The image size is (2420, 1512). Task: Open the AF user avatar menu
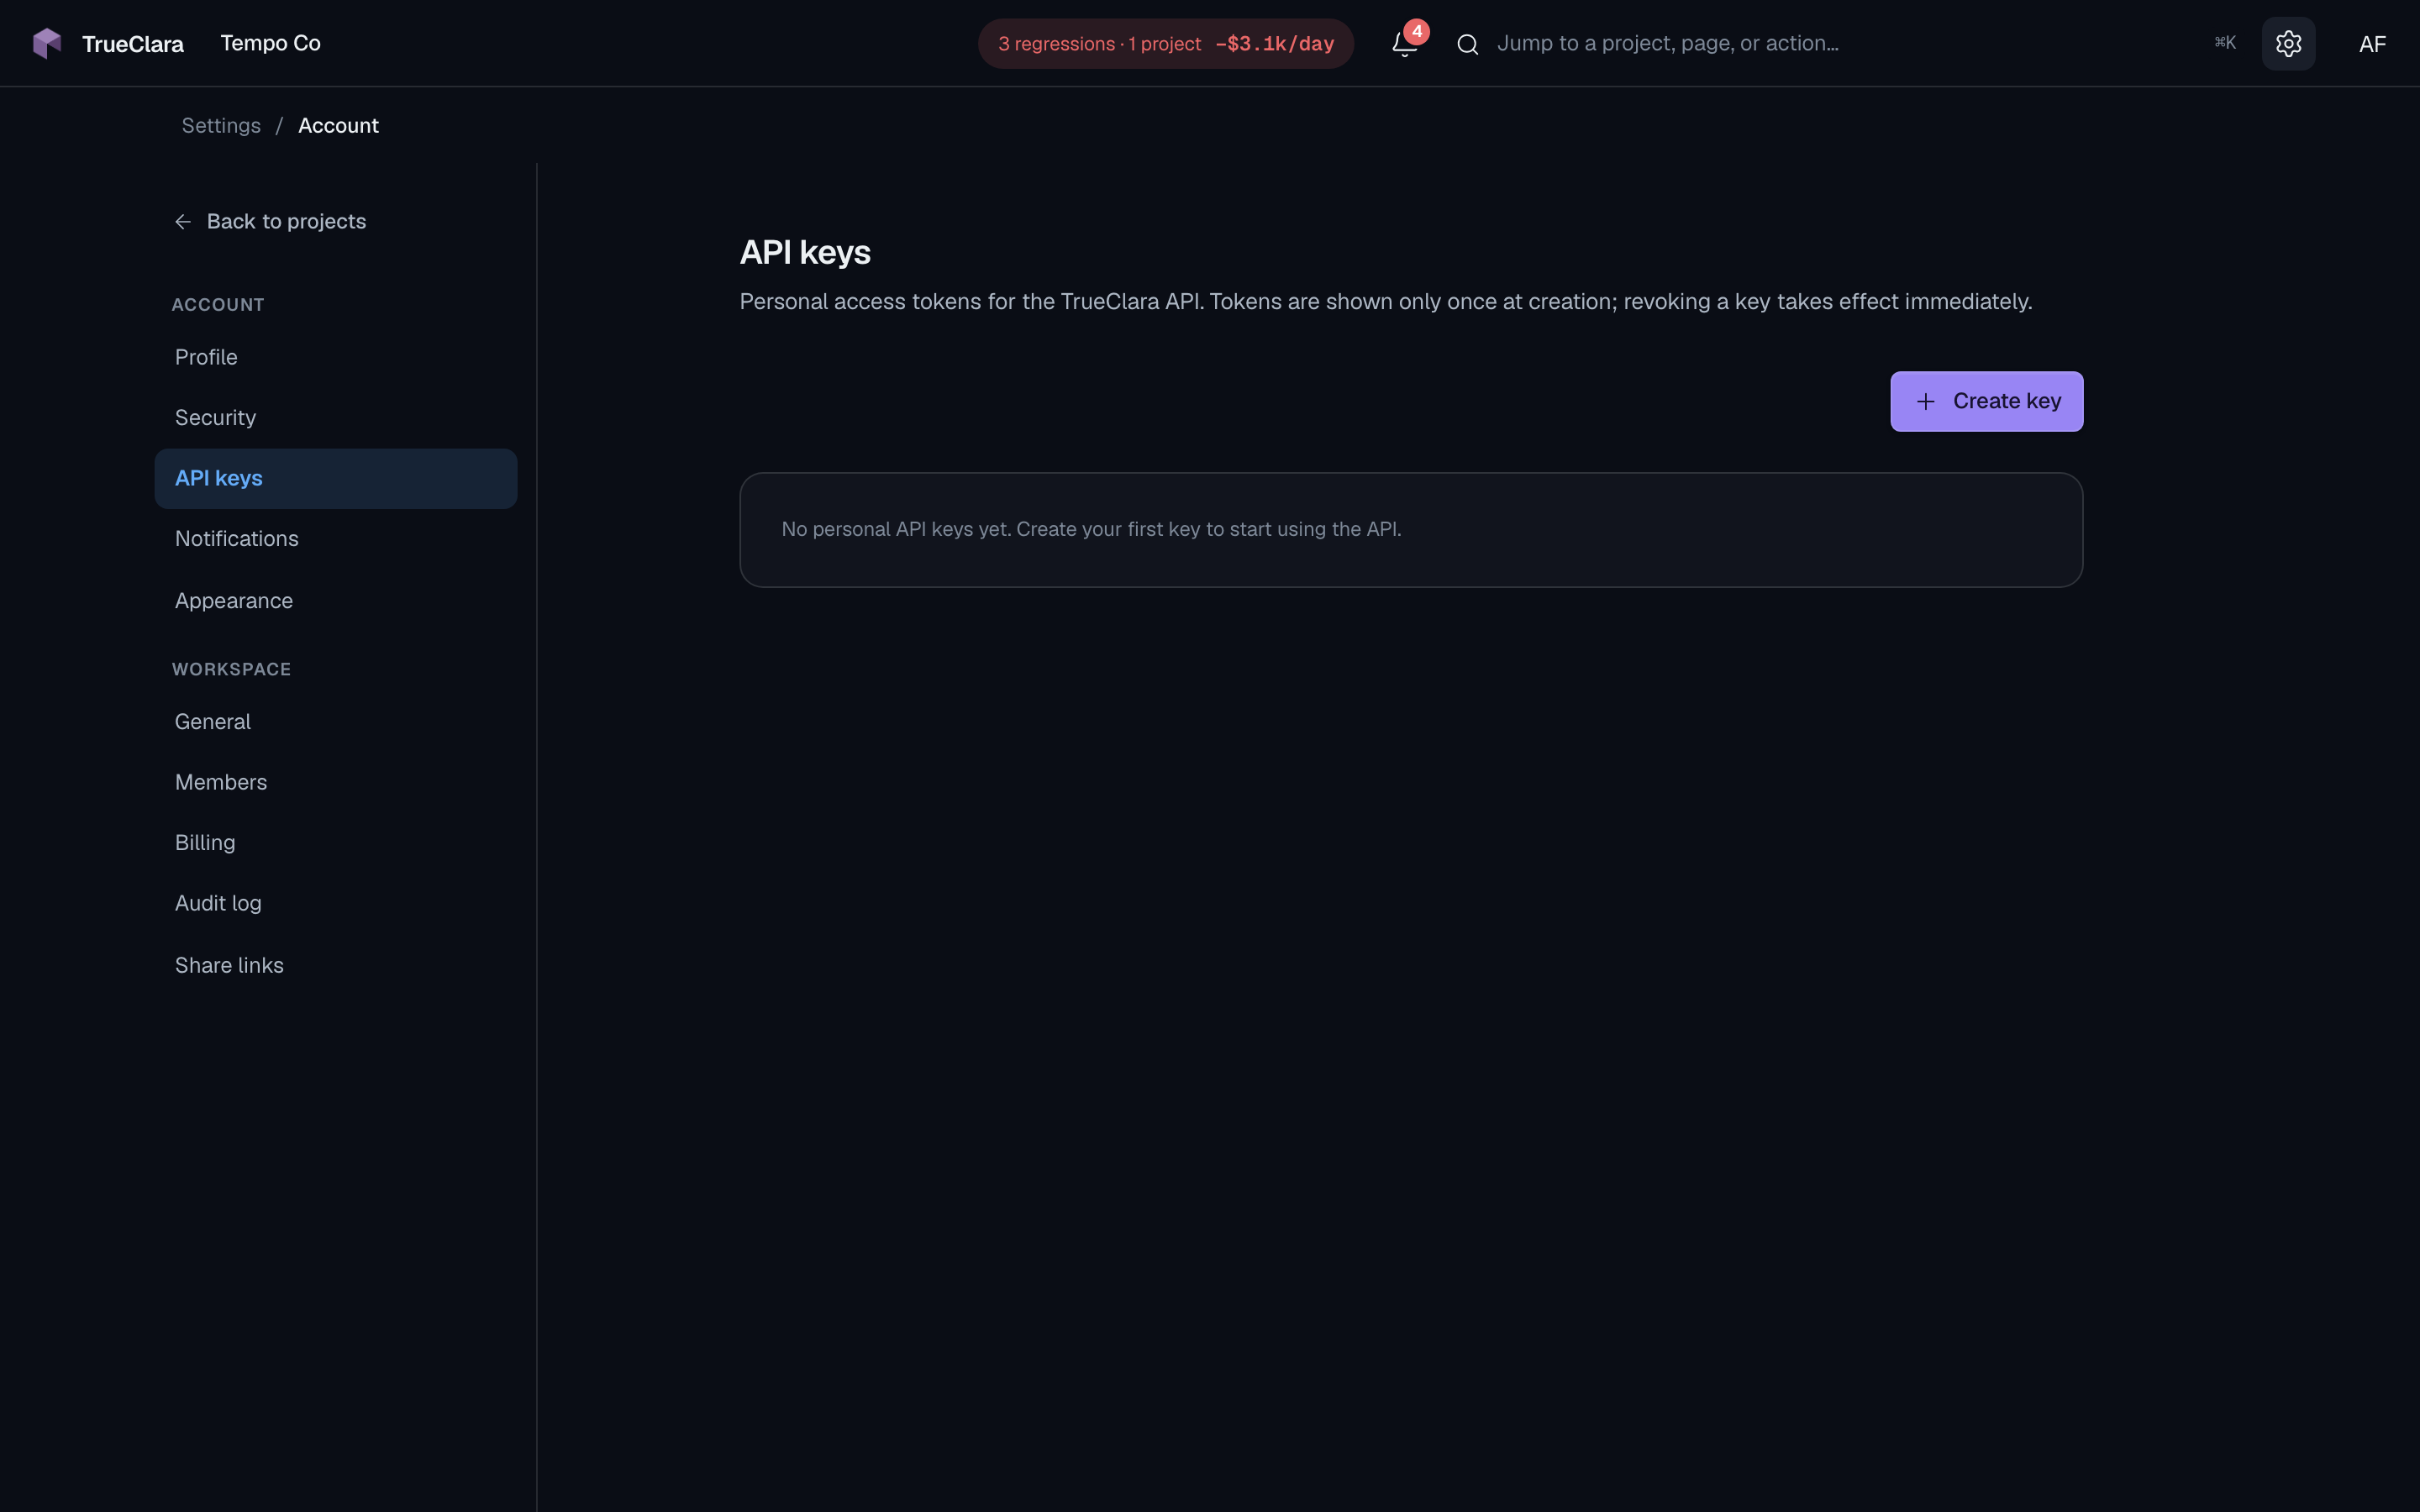click(x=2372, y=44)
